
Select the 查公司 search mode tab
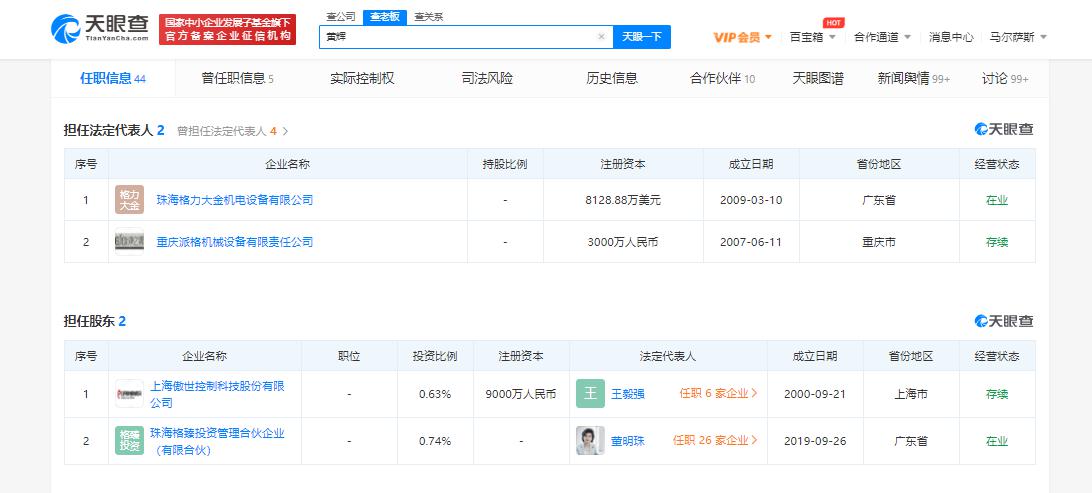(340, 17)
